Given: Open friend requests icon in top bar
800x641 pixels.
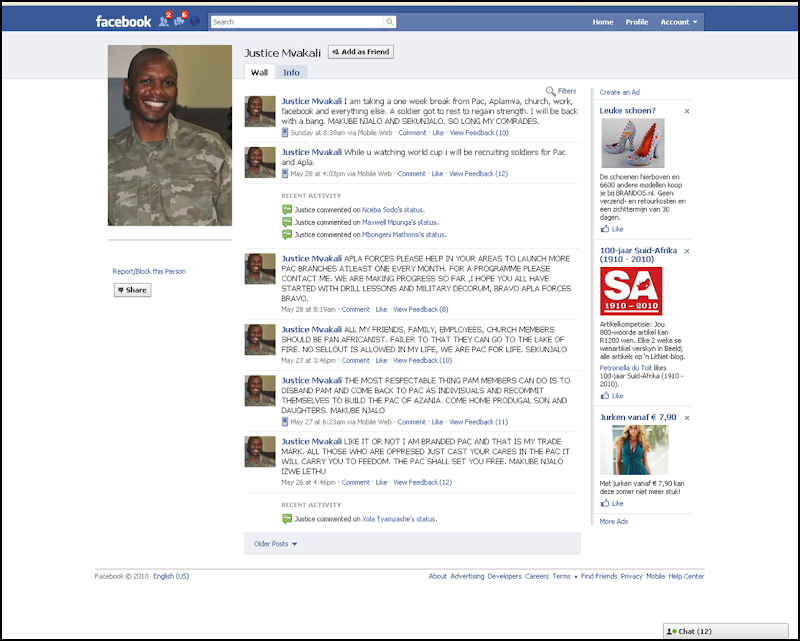Looking at the screenshot, I should pyautogui.click(x=163, y=21).
